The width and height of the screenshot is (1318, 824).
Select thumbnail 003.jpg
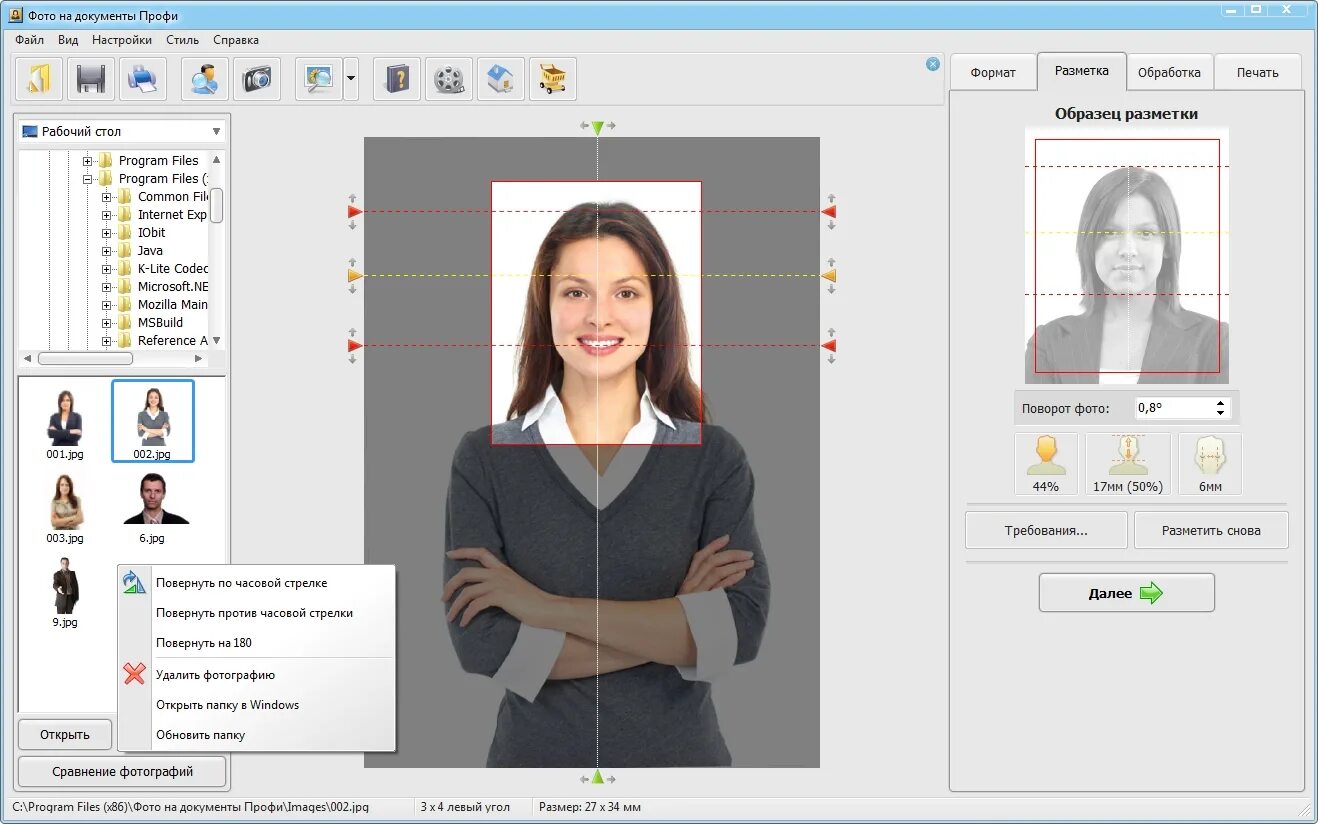tap(65, 507)
